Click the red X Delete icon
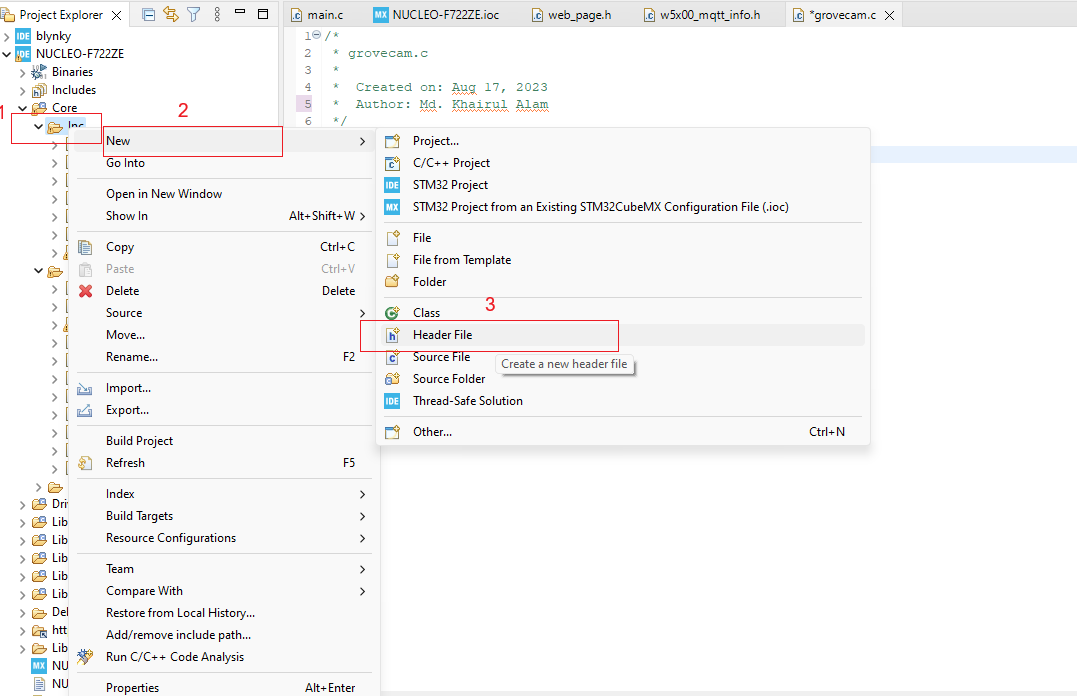1077x696 pixels. 85,291
